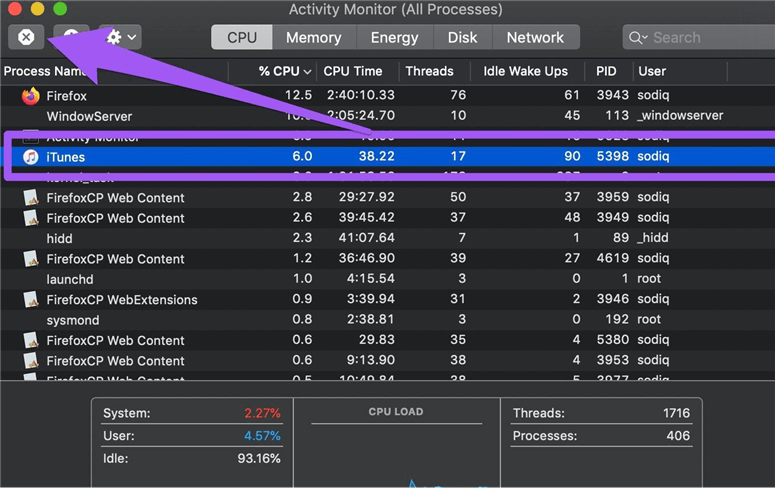
Task: Click FirefoxCP Web Content with PID 3949
Action: point(115,218)
